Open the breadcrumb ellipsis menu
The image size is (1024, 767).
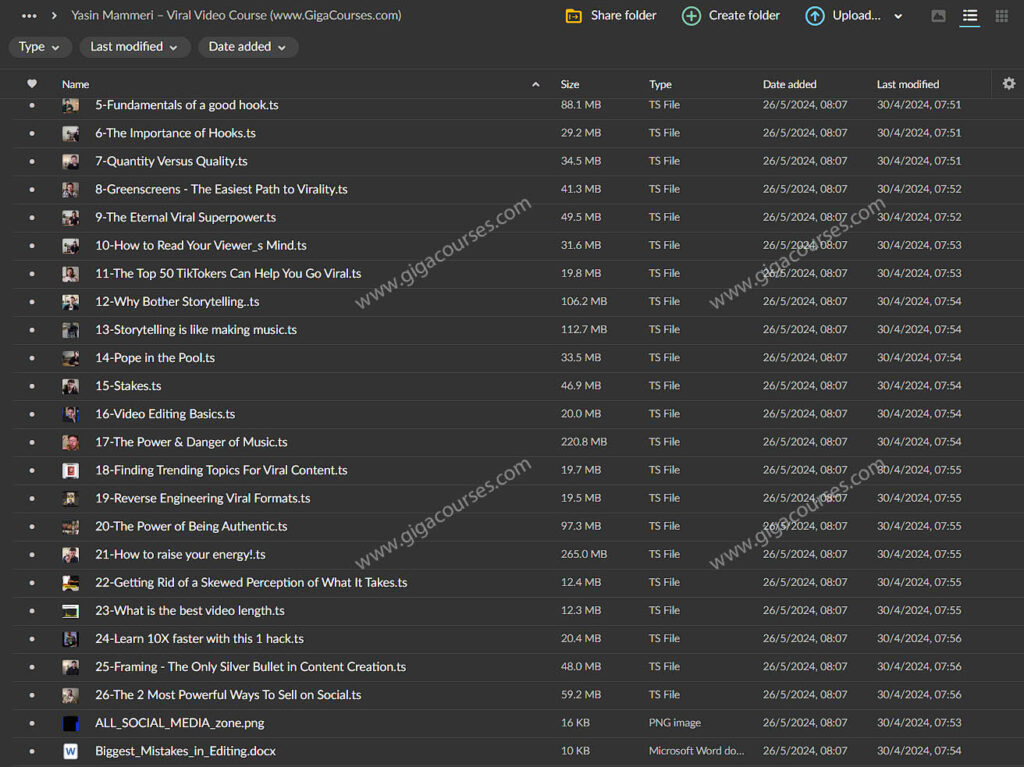tap(29, 16)
